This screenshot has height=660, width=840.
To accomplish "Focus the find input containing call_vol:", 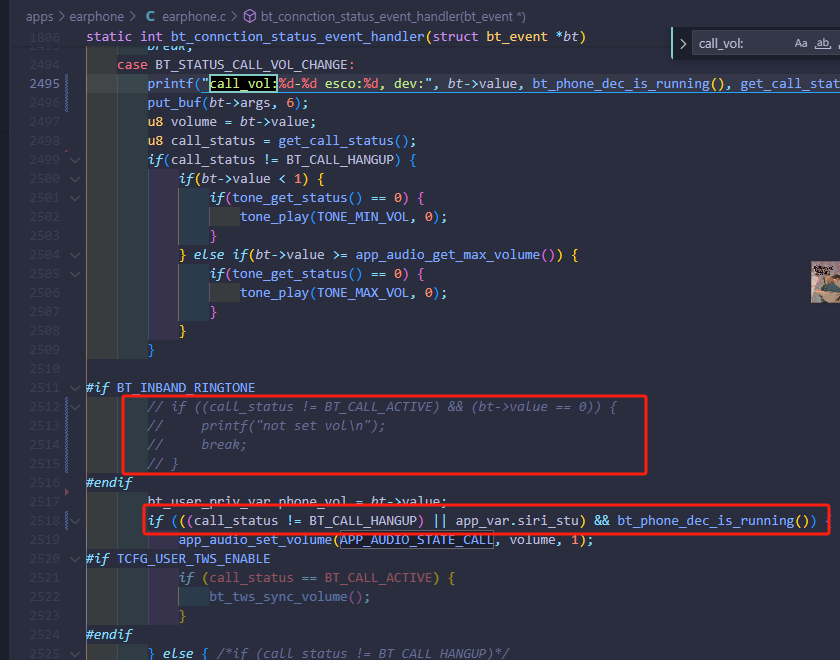I will pos(742,44).
